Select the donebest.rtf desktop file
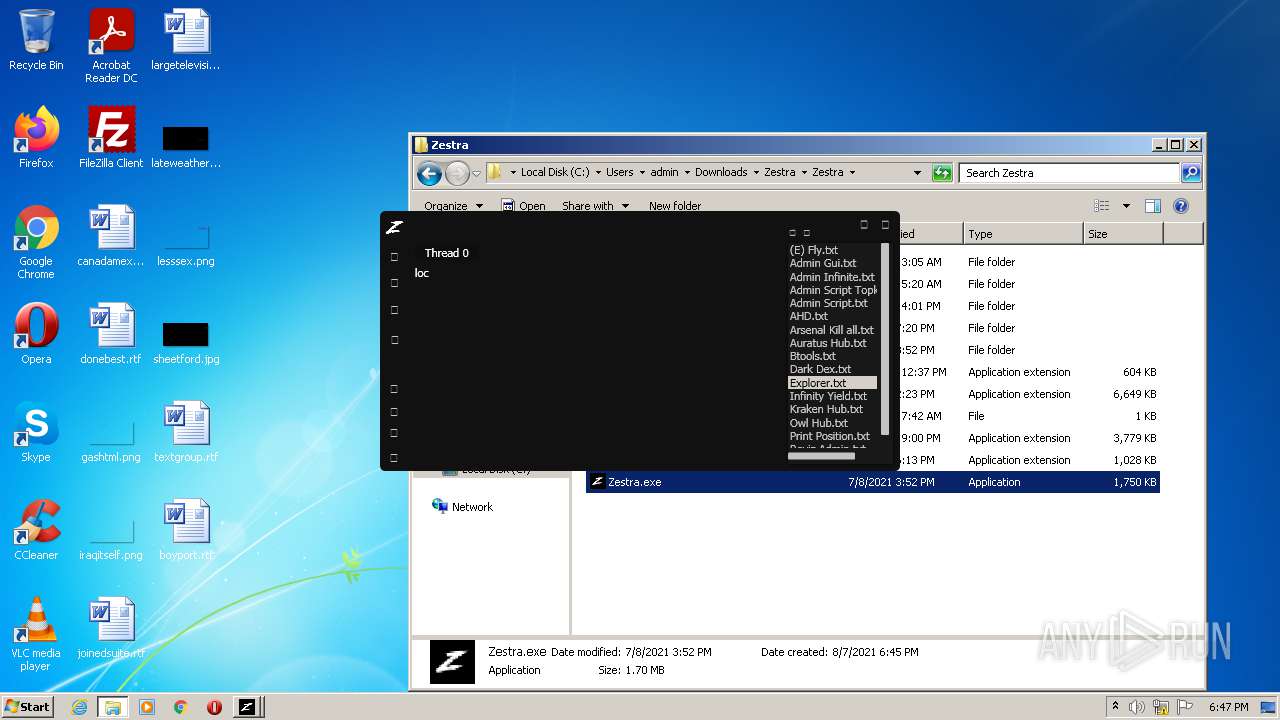Image resolution: width=1280 pixels, height=720 pixels. pos(111,333)
